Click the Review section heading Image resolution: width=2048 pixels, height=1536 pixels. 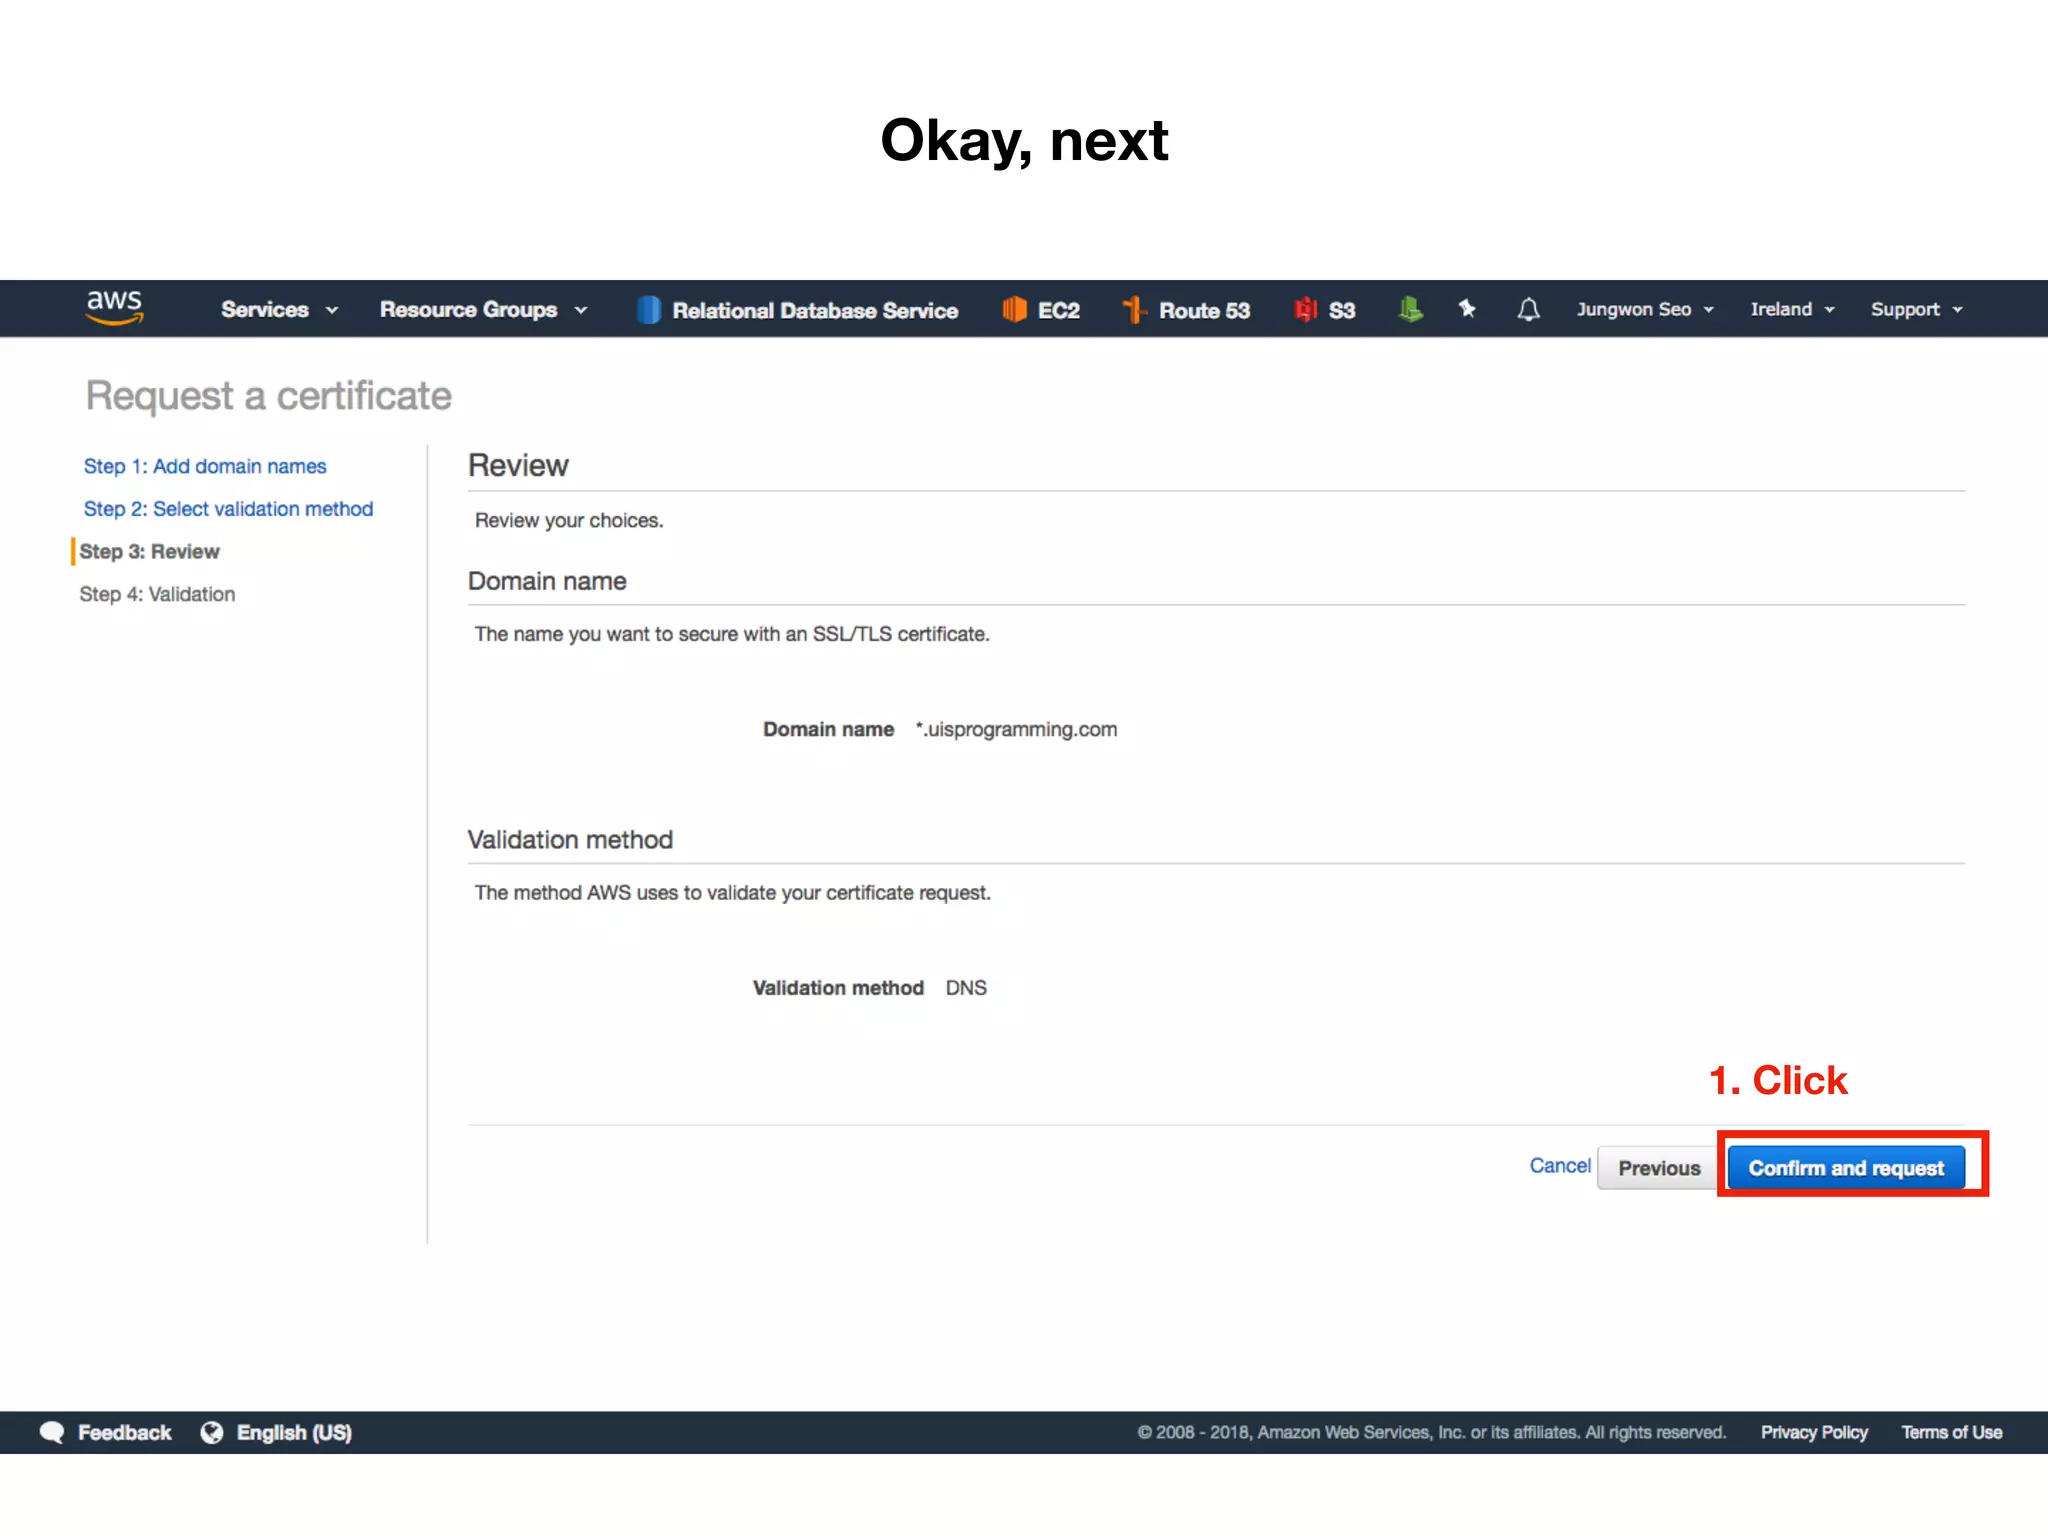coord(518,465)
